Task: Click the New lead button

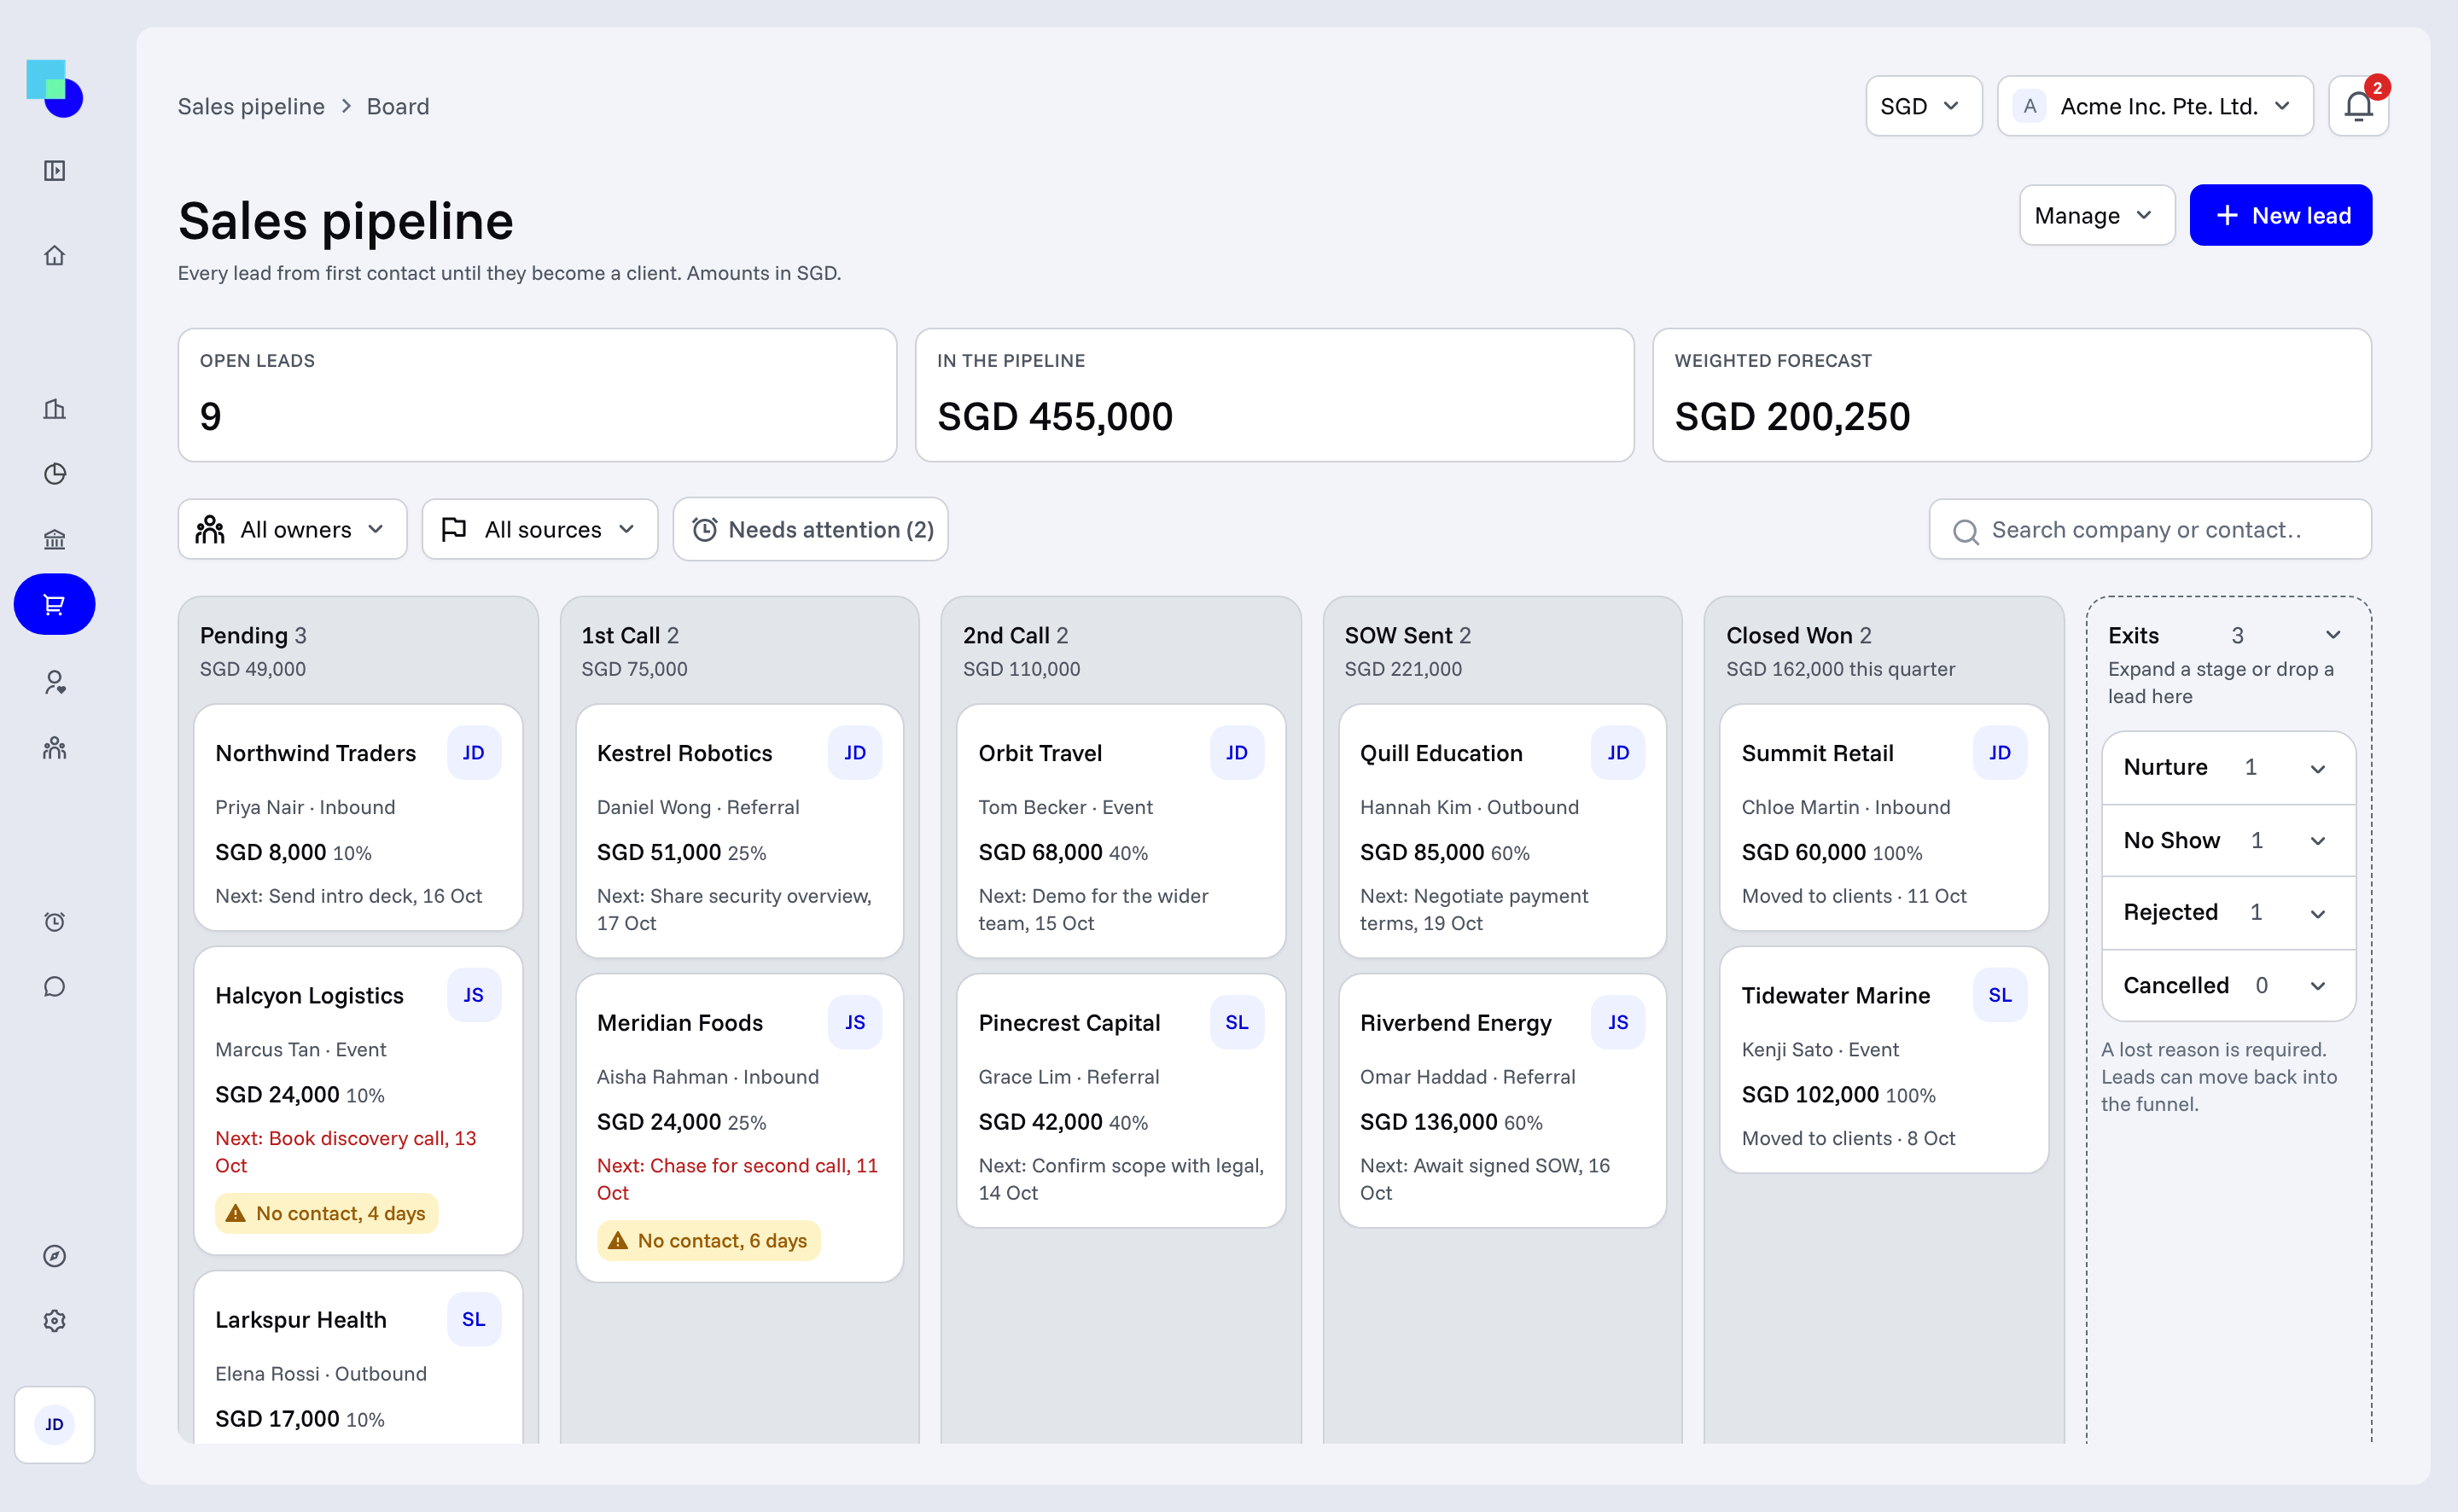Action: click(2280, 215)
